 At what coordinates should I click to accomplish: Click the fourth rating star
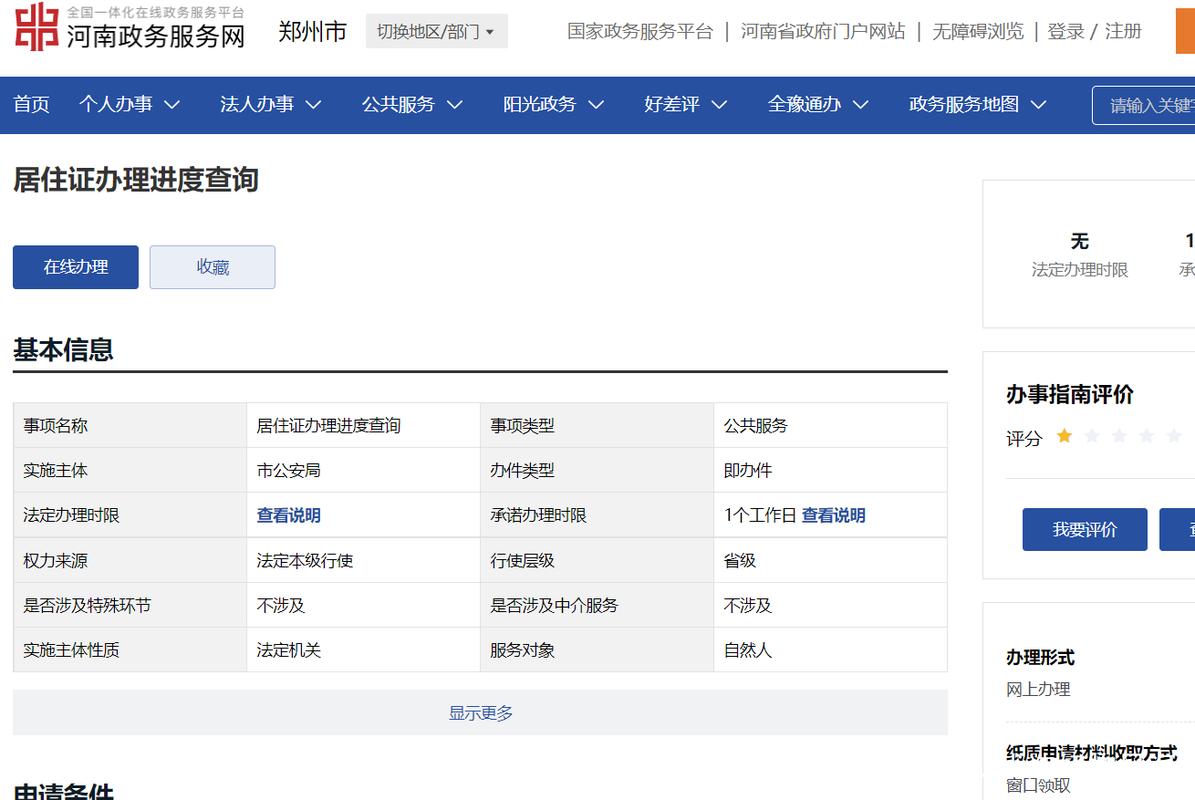(1147, 436)
